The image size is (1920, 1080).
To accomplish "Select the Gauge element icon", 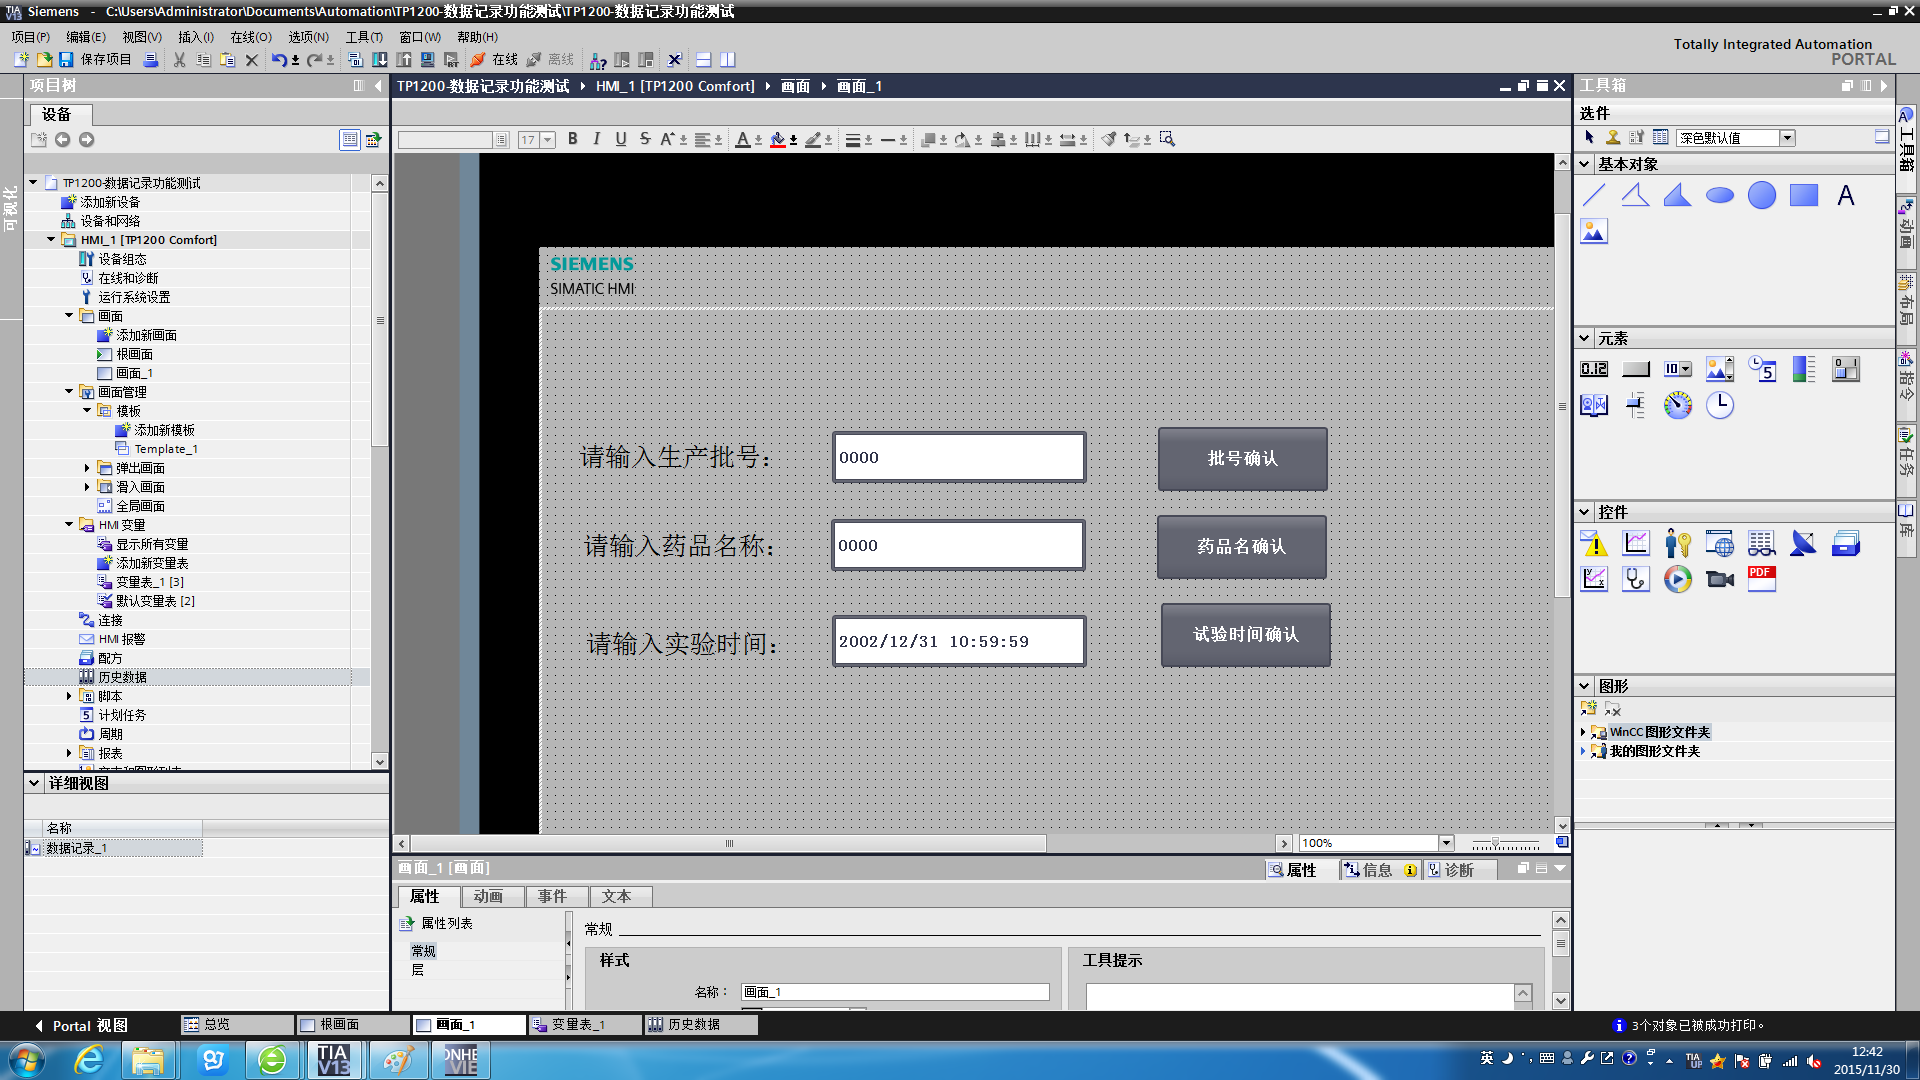I will point(1678,405).
